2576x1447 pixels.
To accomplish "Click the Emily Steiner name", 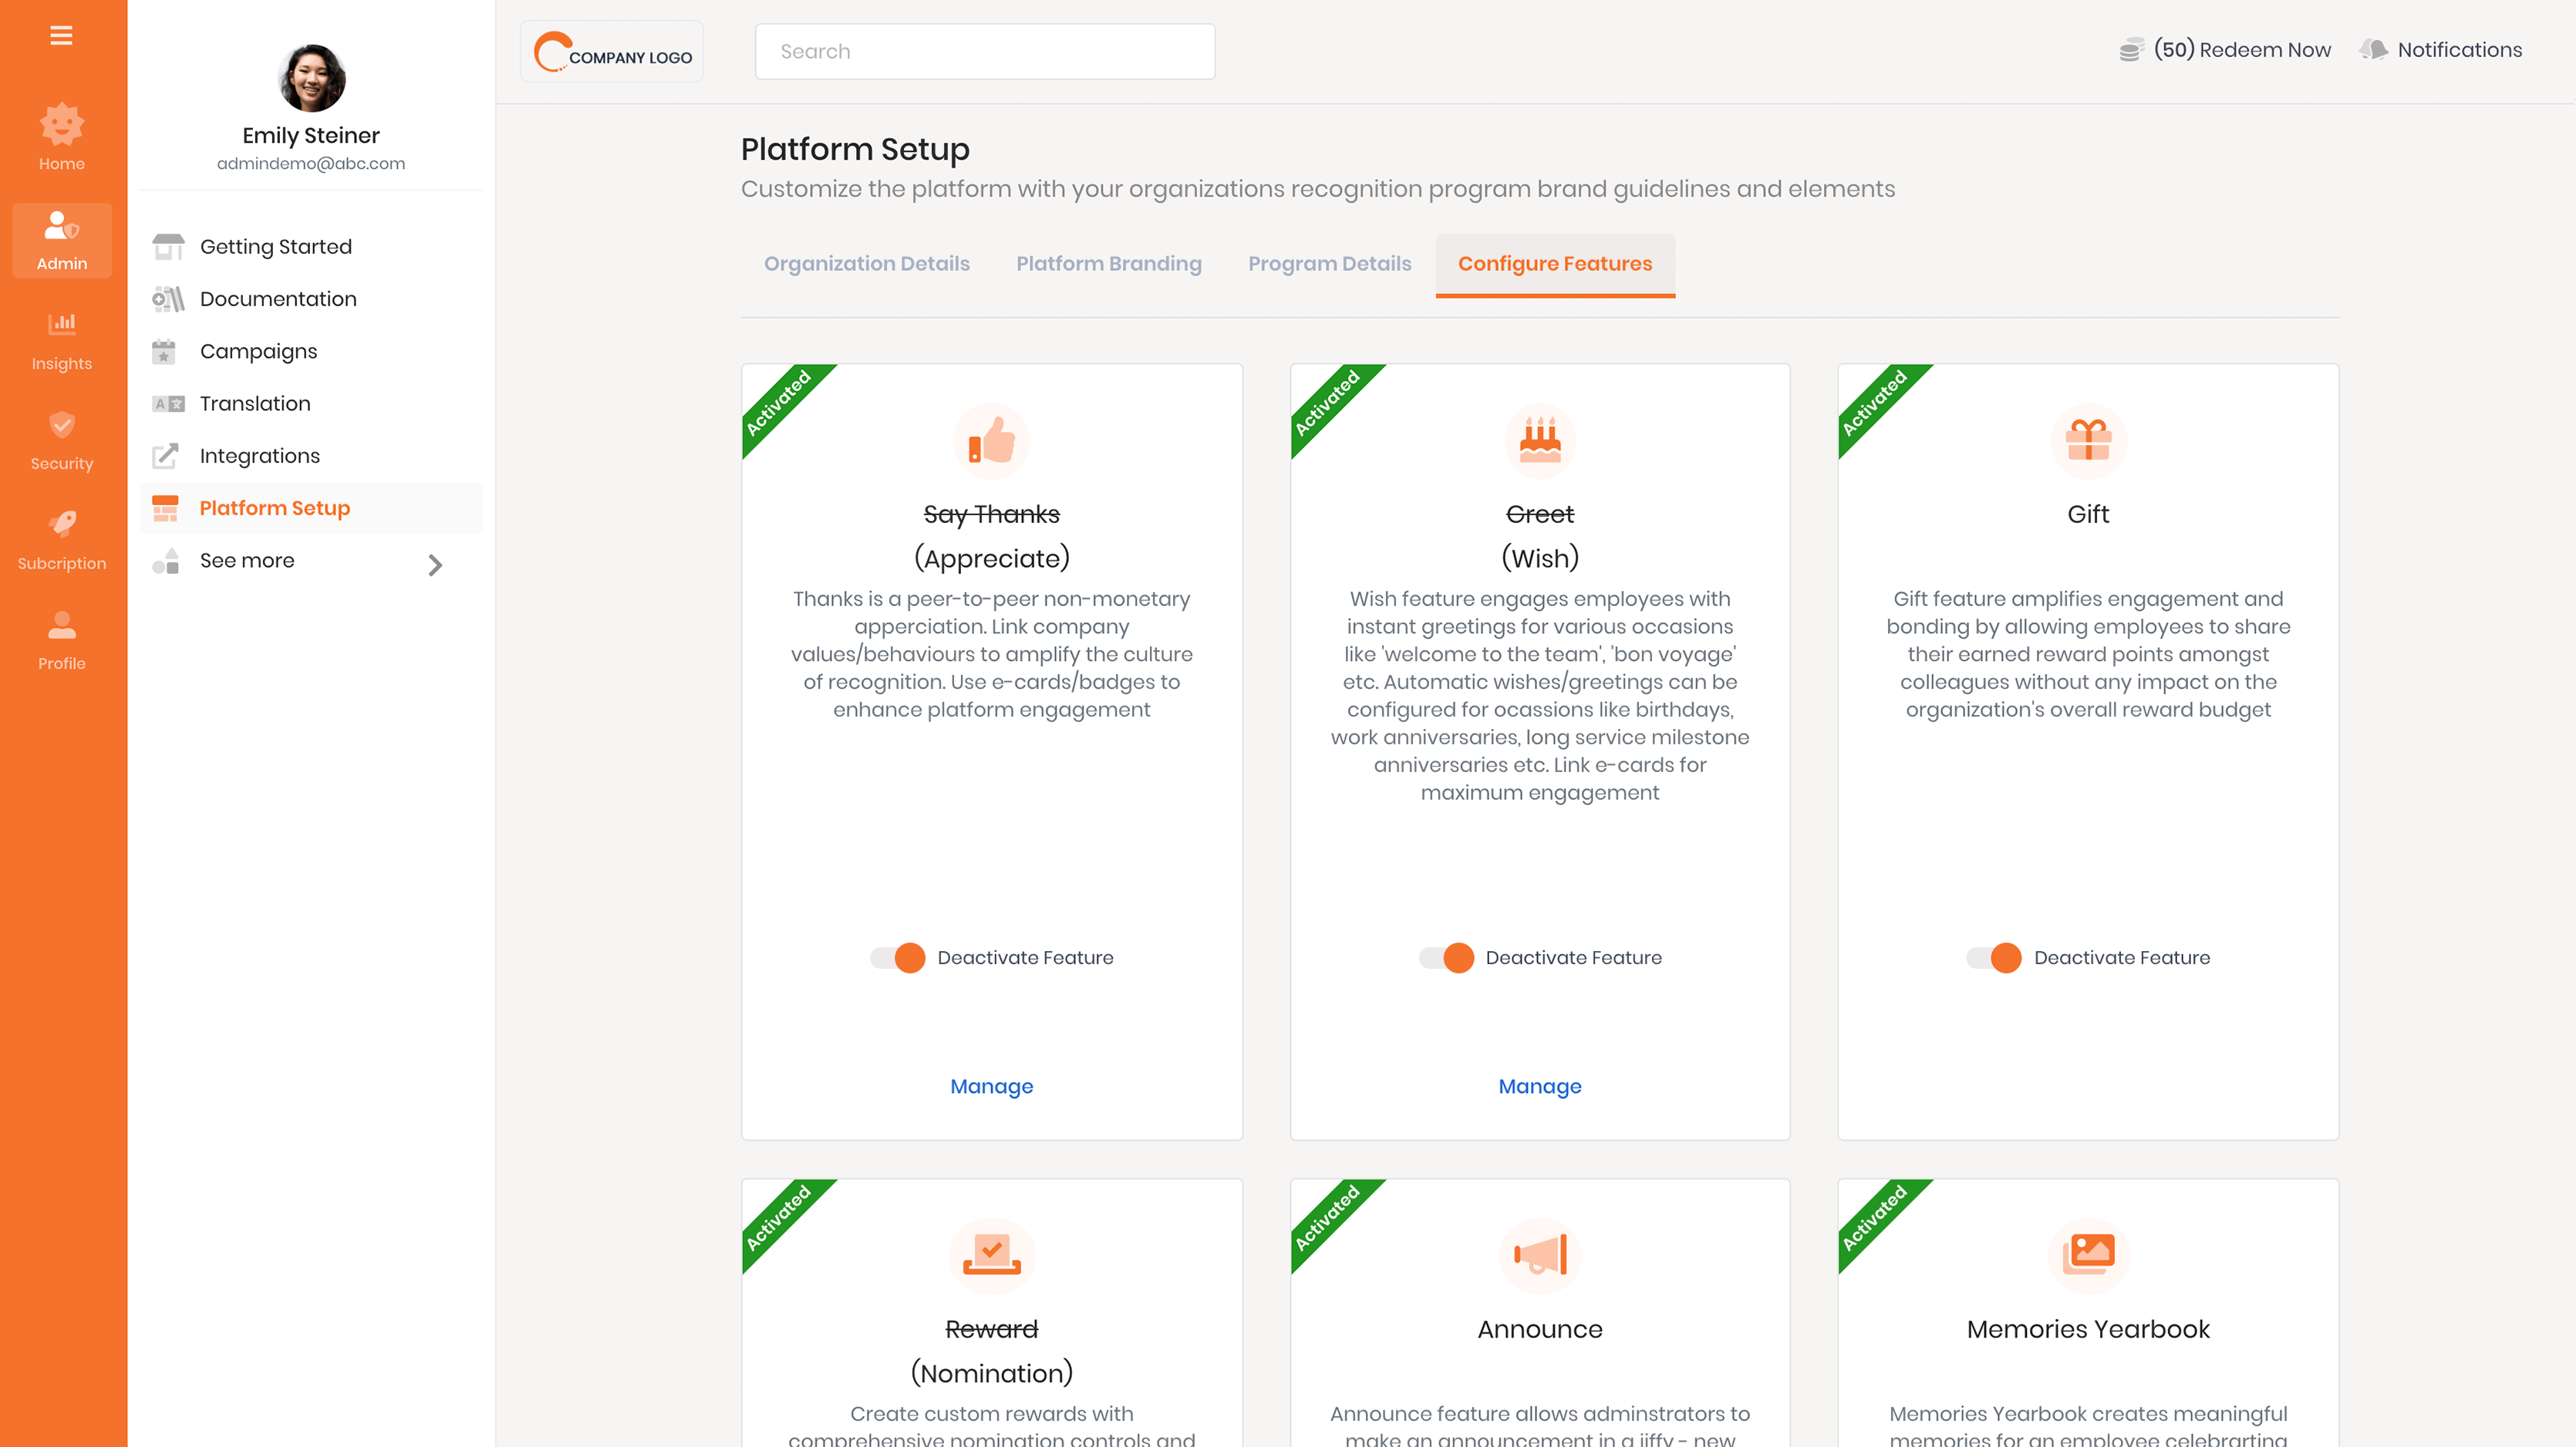I will pyautogui.click(x=311, y=136).
